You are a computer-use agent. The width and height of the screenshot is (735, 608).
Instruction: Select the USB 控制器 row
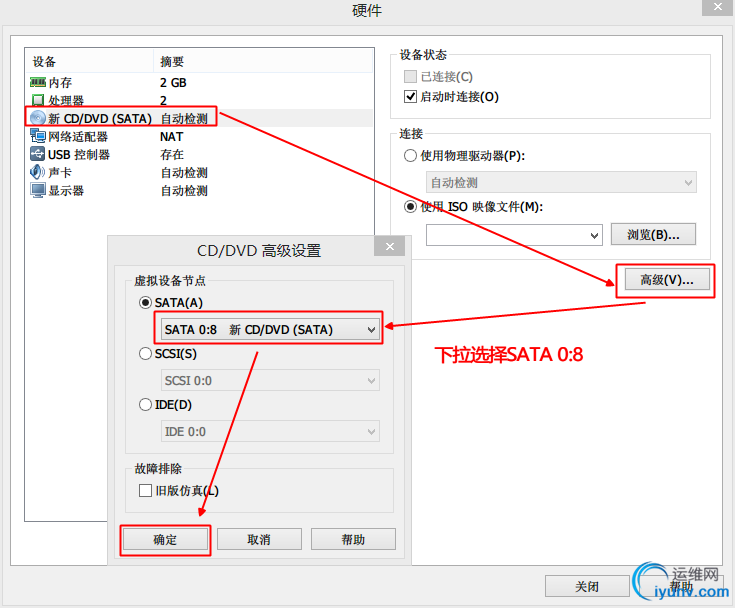tap(200, 154)
